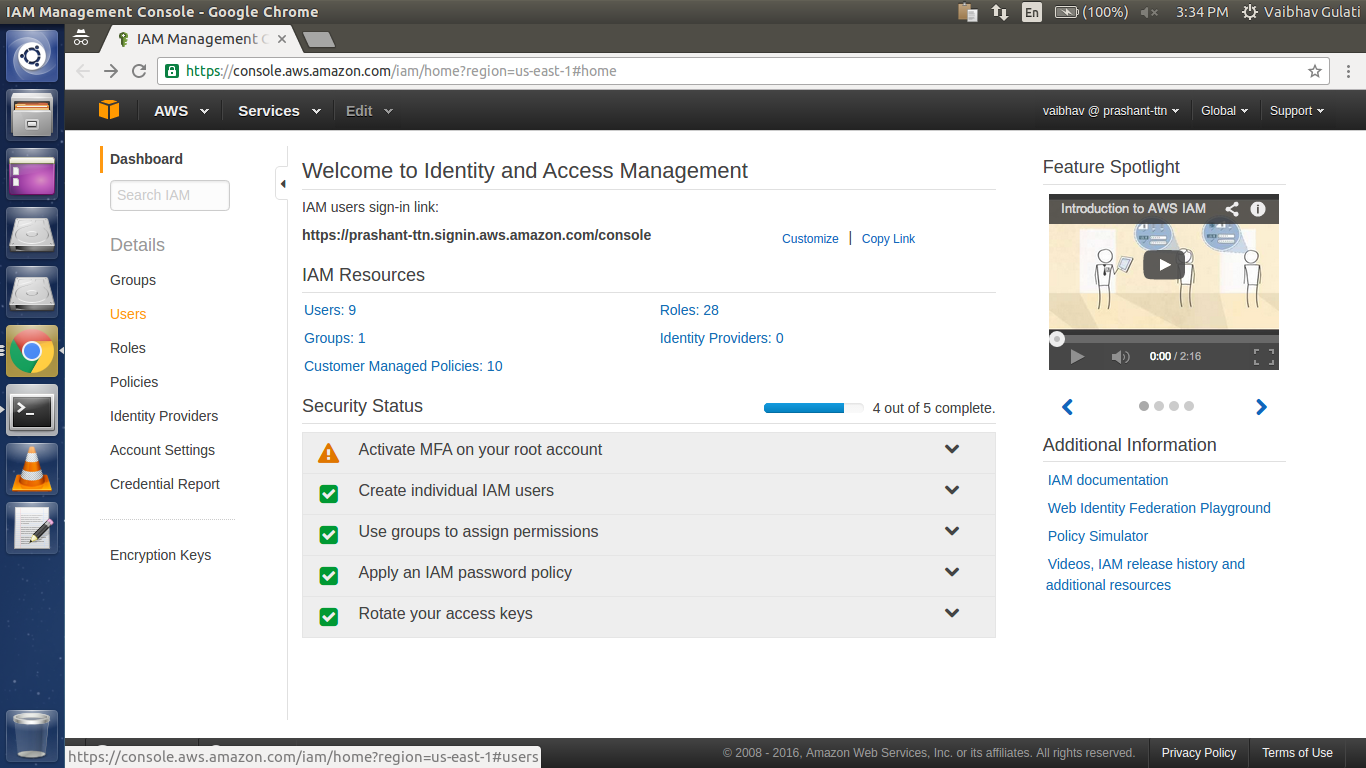Open a new browser tab
1366x768 pixels.
pos(319,40)
